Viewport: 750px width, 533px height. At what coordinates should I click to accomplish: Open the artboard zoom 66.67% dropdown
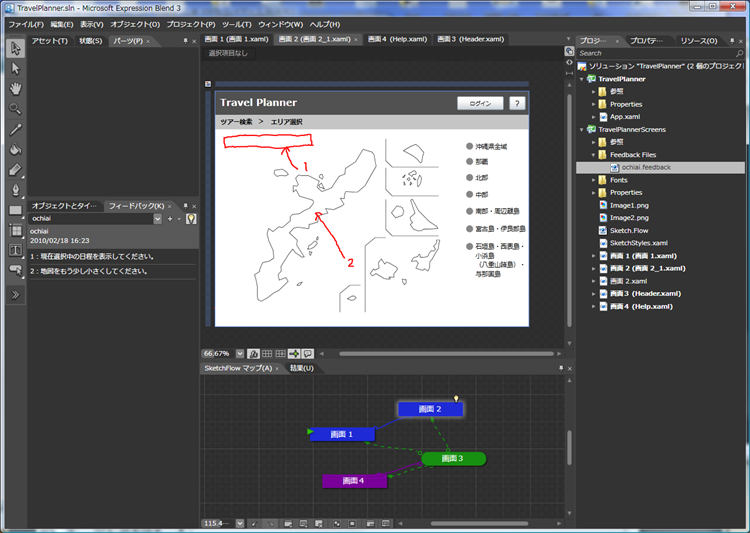[x=240, y=354]
